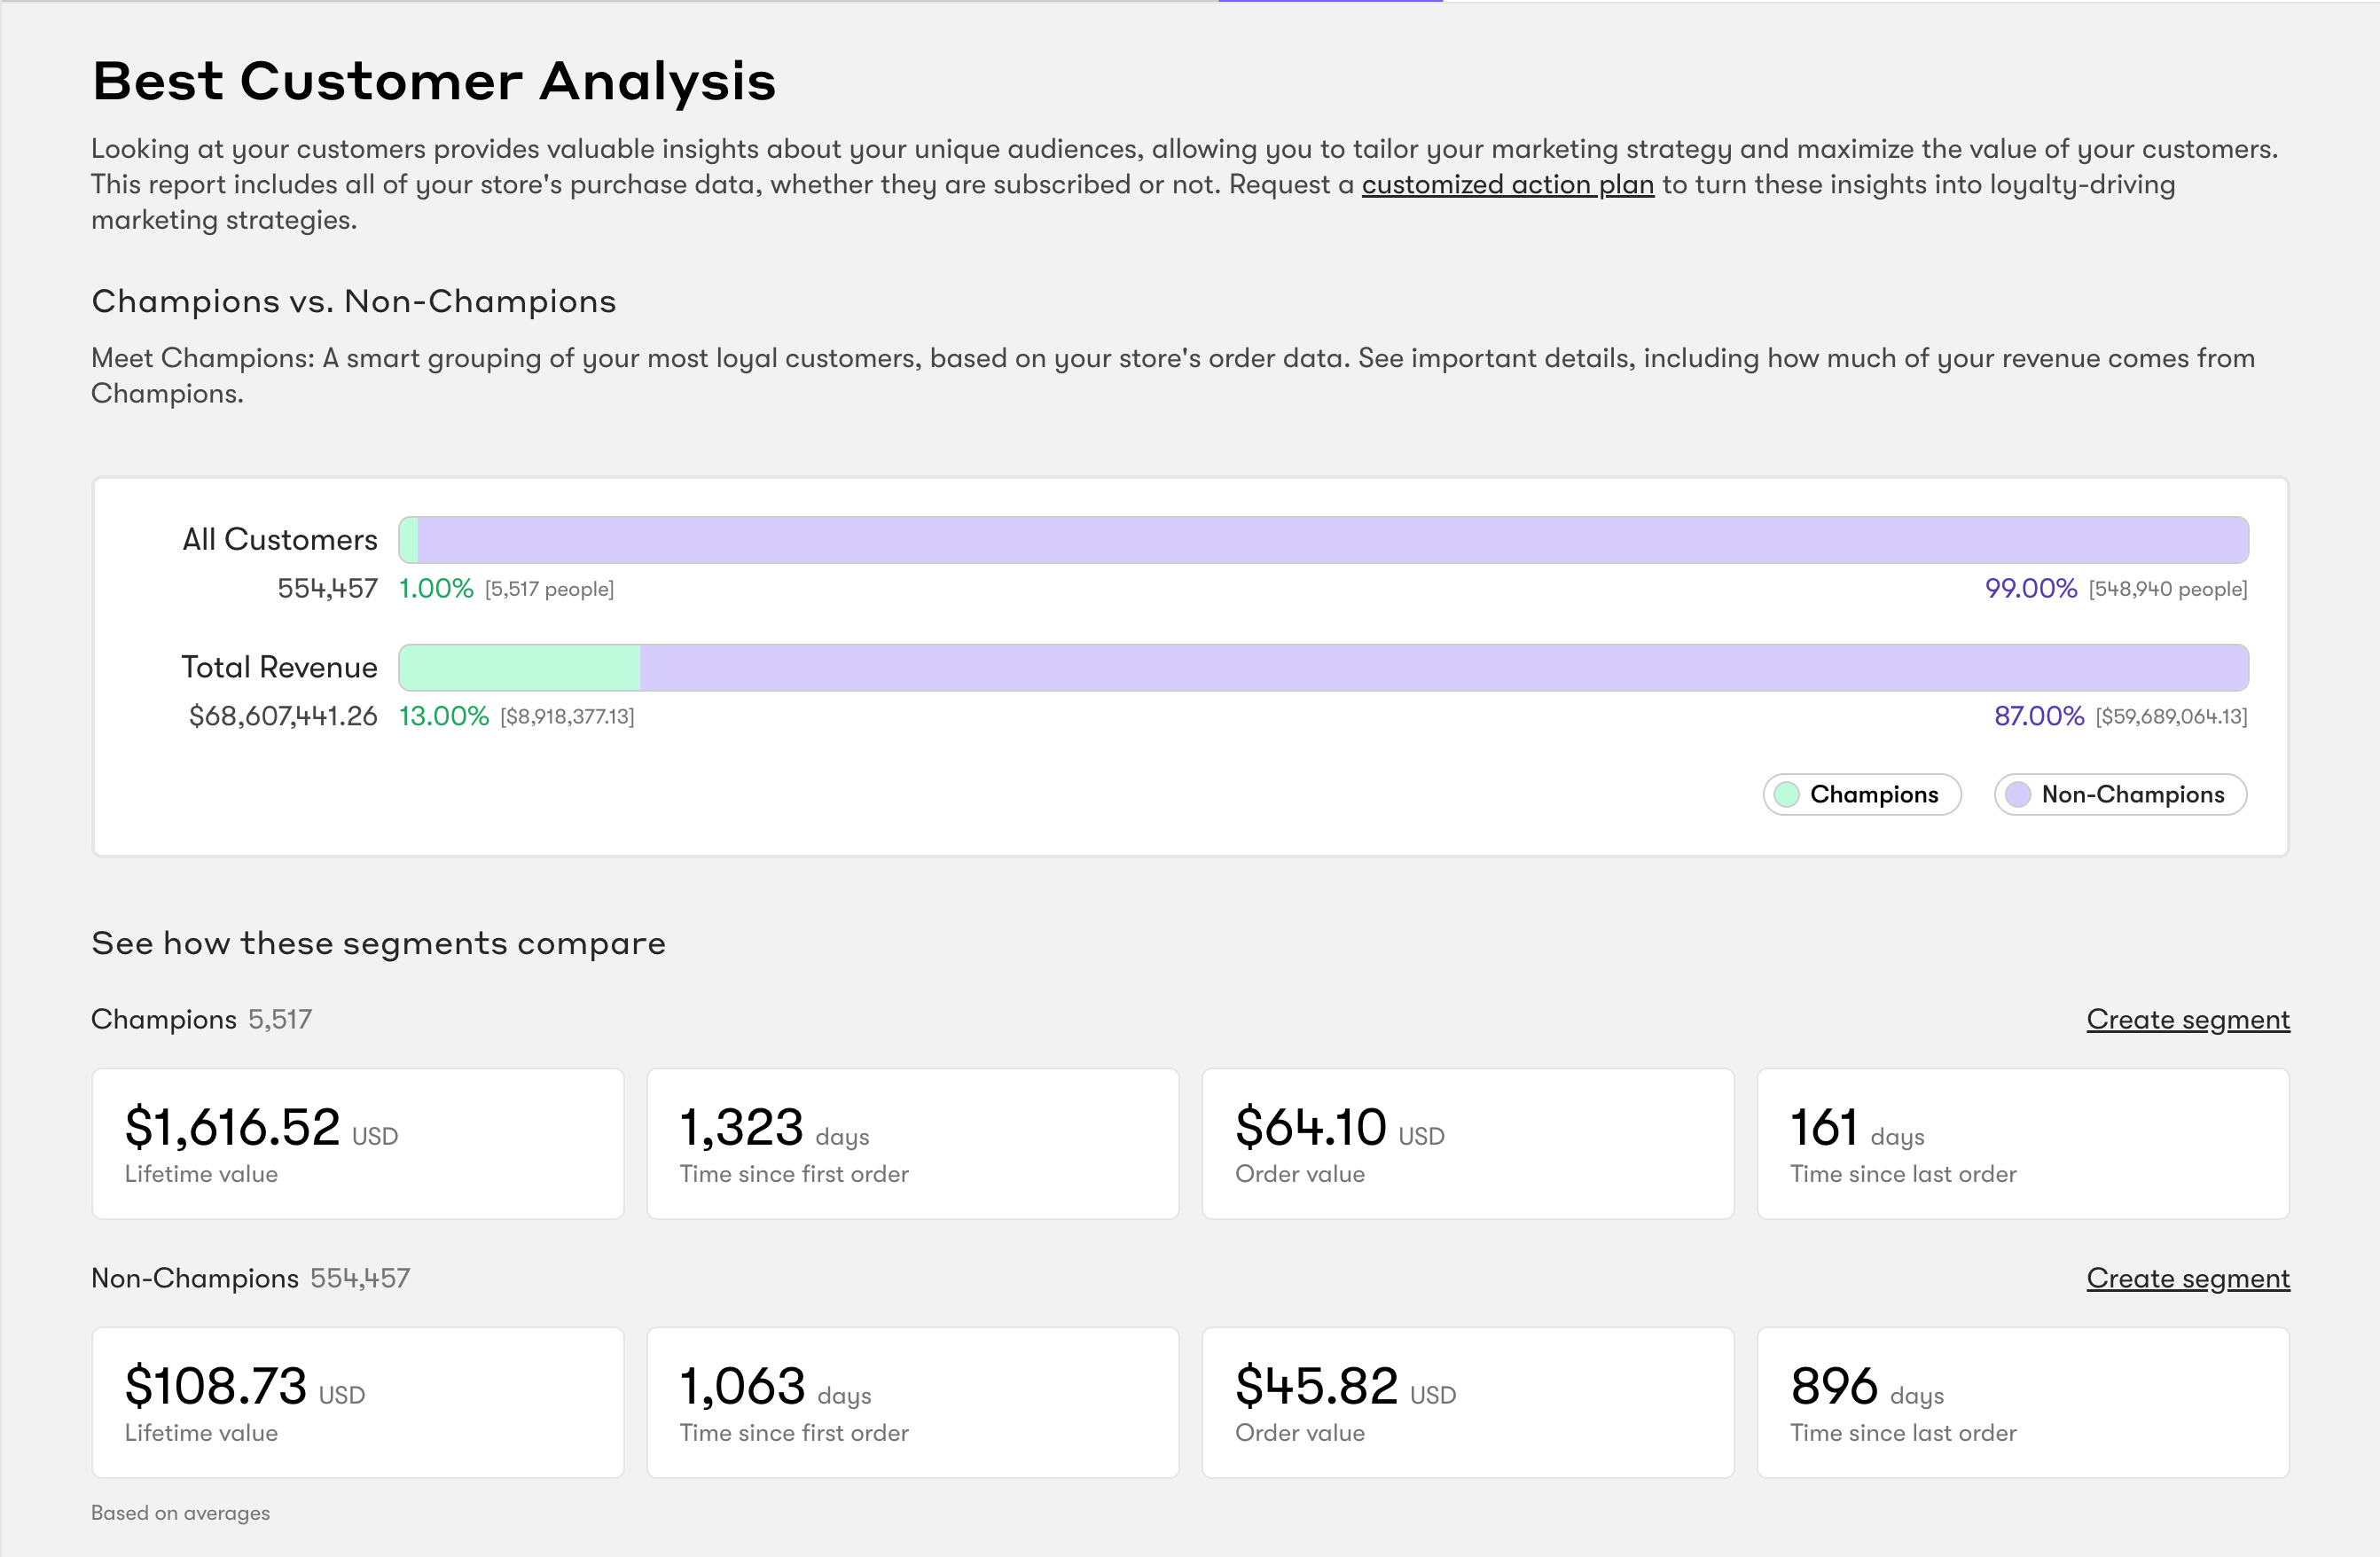The width and height of the screenshot is (2380, 1557).
Task: Select the Champions $64.10 Order value card
Action: pos(1467,1143)
